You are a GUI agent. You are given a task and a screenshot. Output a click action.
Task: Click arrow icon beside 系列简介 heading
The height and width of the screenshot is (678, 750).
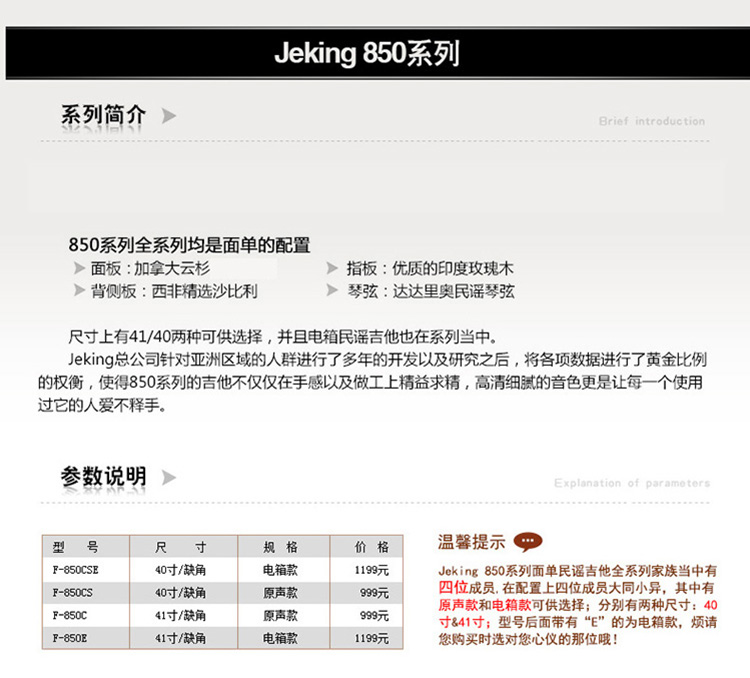169,116
